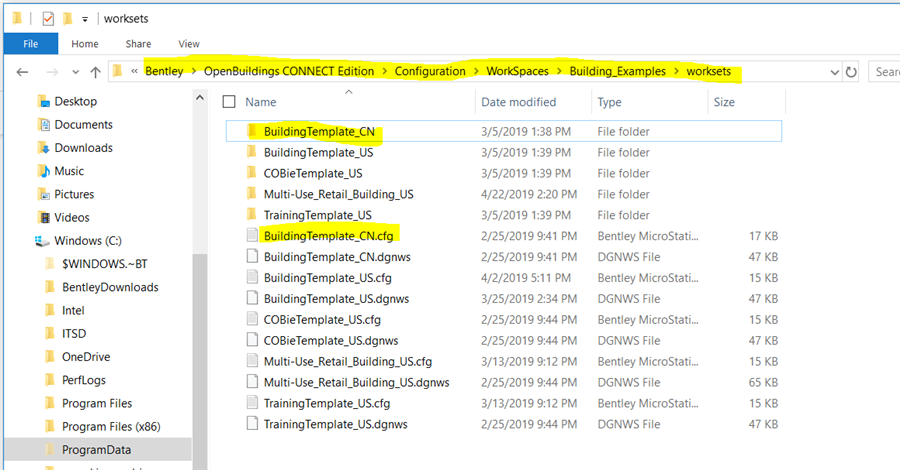
Task: Sort by Date modified column
Action: click(x=518, y=102)
